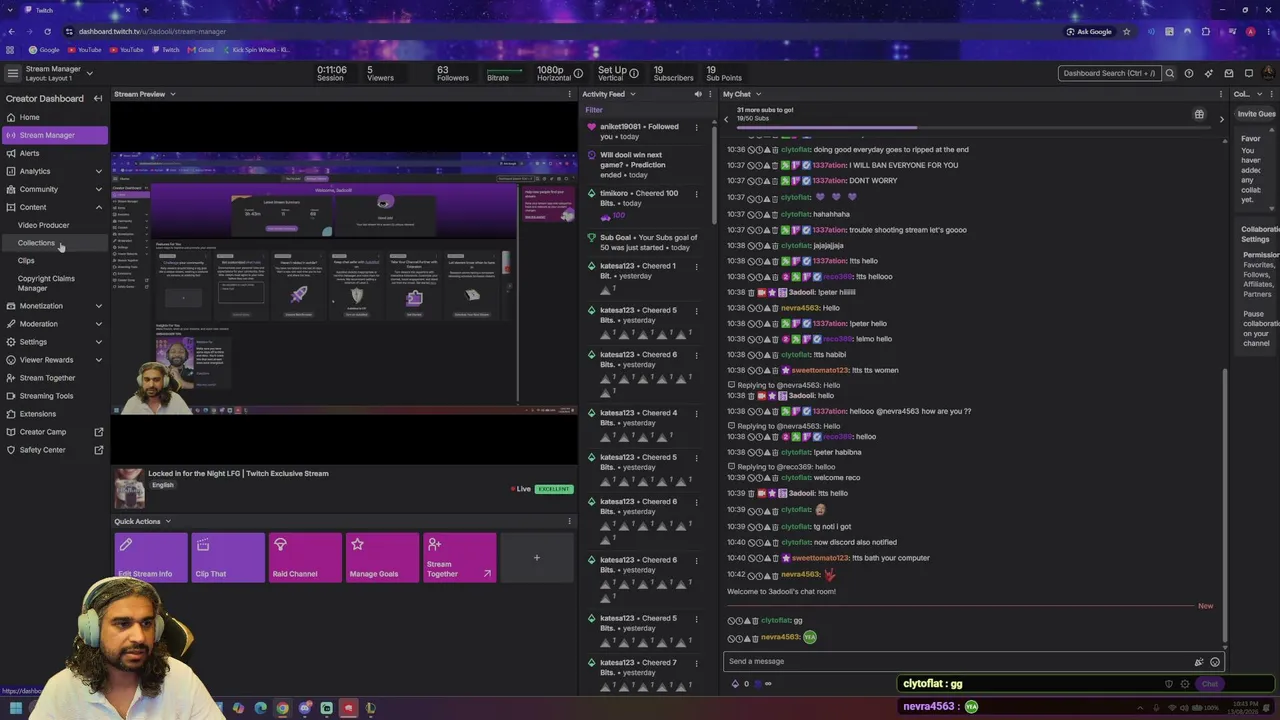Open Creator Camp external link

pos(54,432)
